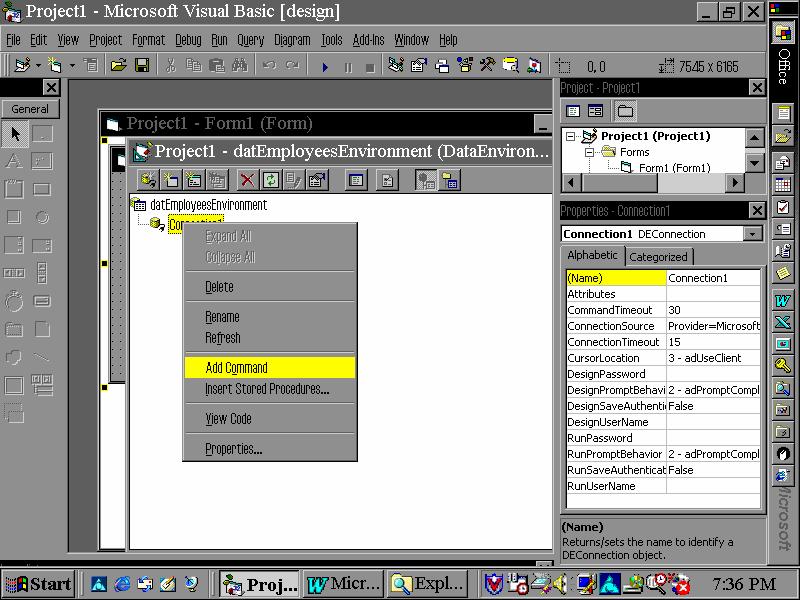Click the Save Project floppy disk icon
This screenshot has width=800, height=600.
(x=142, y=66)
